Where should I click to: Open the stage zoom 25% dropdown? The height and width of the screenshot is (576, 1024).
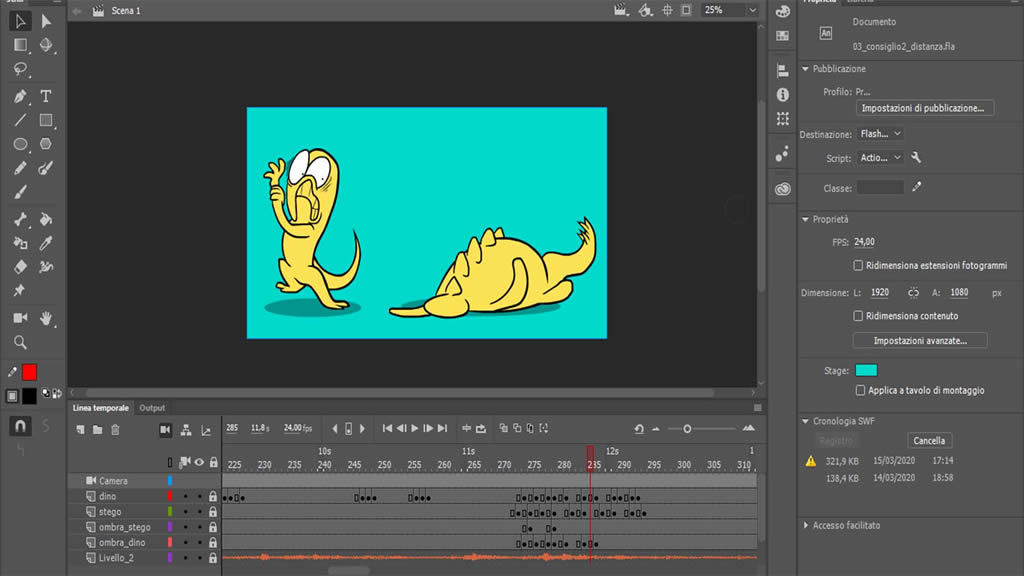pos(753,10)
